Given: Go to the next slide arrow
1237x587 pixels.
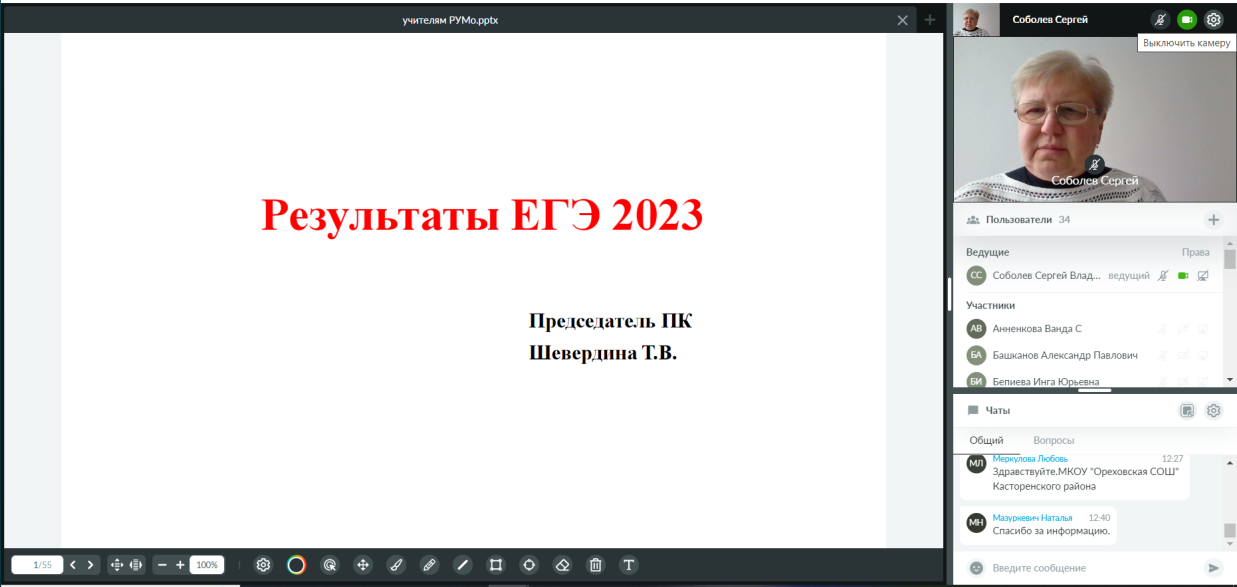Looking at the screenshot, I should point(90,565).
